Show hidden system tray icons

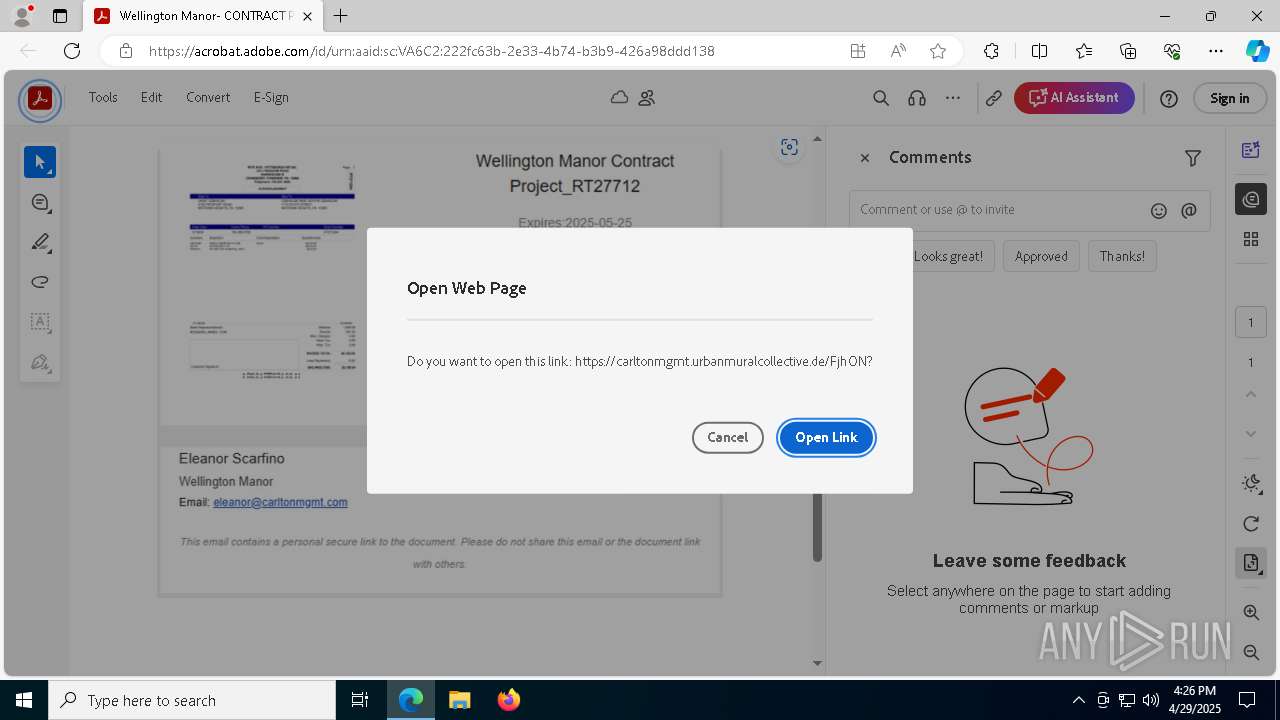(x=1078, y=700)
